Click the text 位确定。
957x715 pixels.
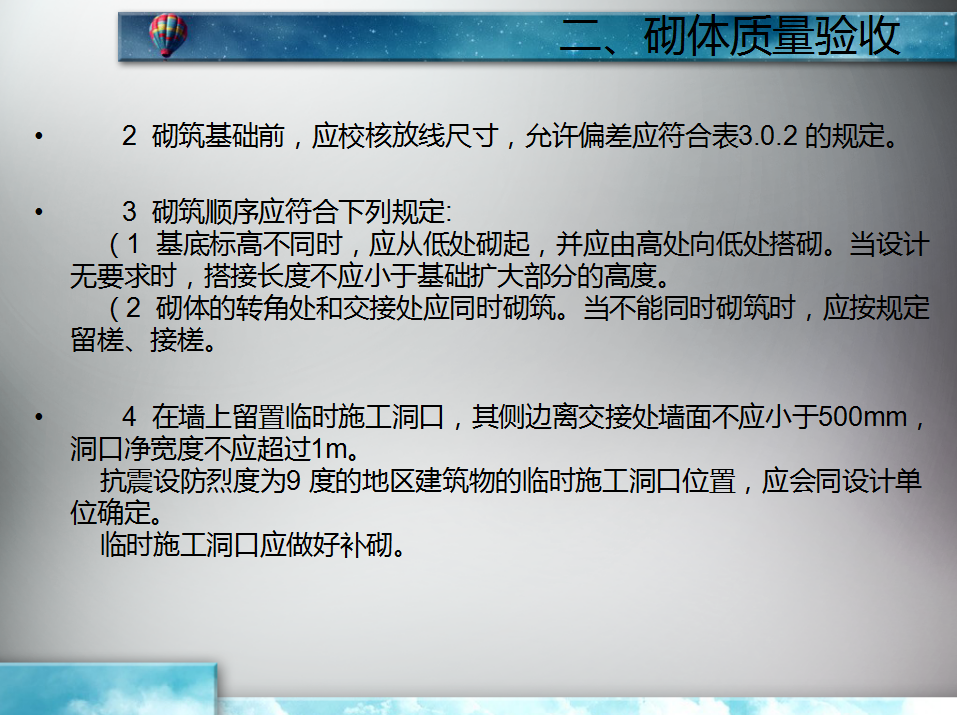point(117,513)
